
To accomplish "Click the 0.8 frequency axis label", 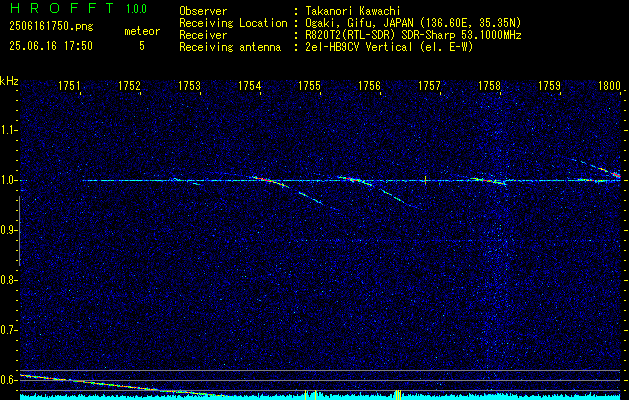I will point(8,280).
